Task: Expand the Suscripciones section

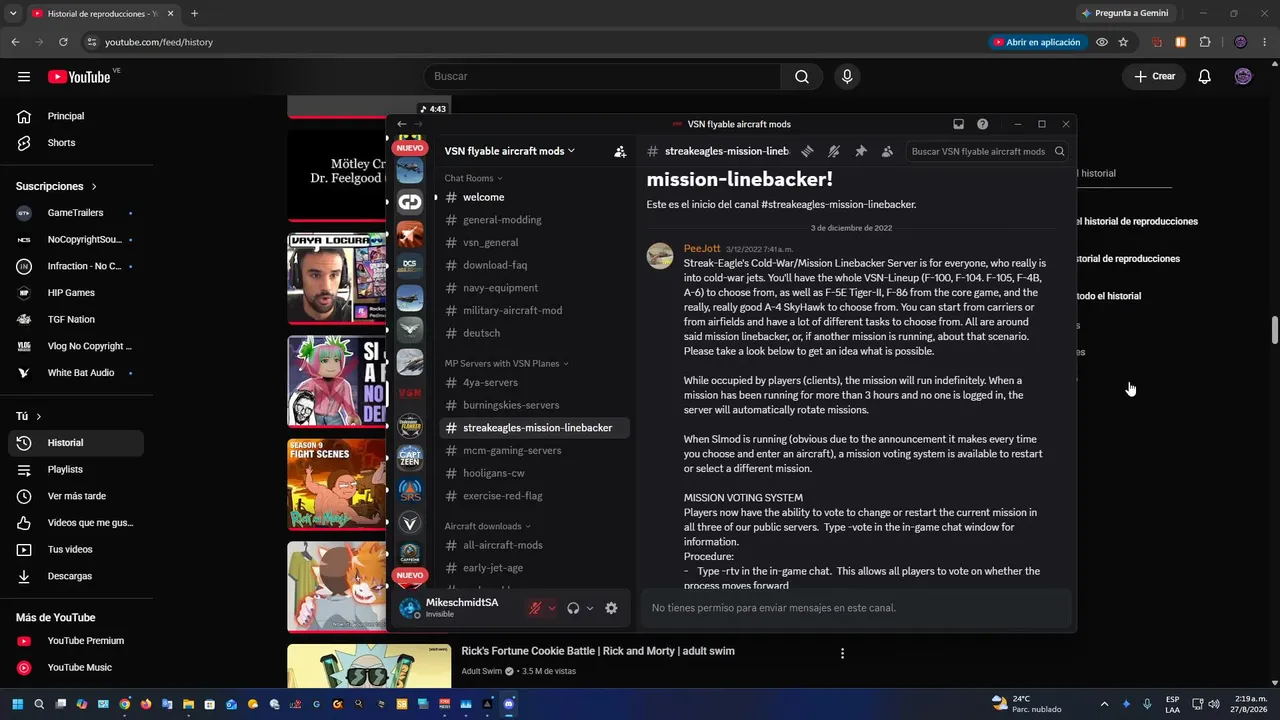Action: 57,186
